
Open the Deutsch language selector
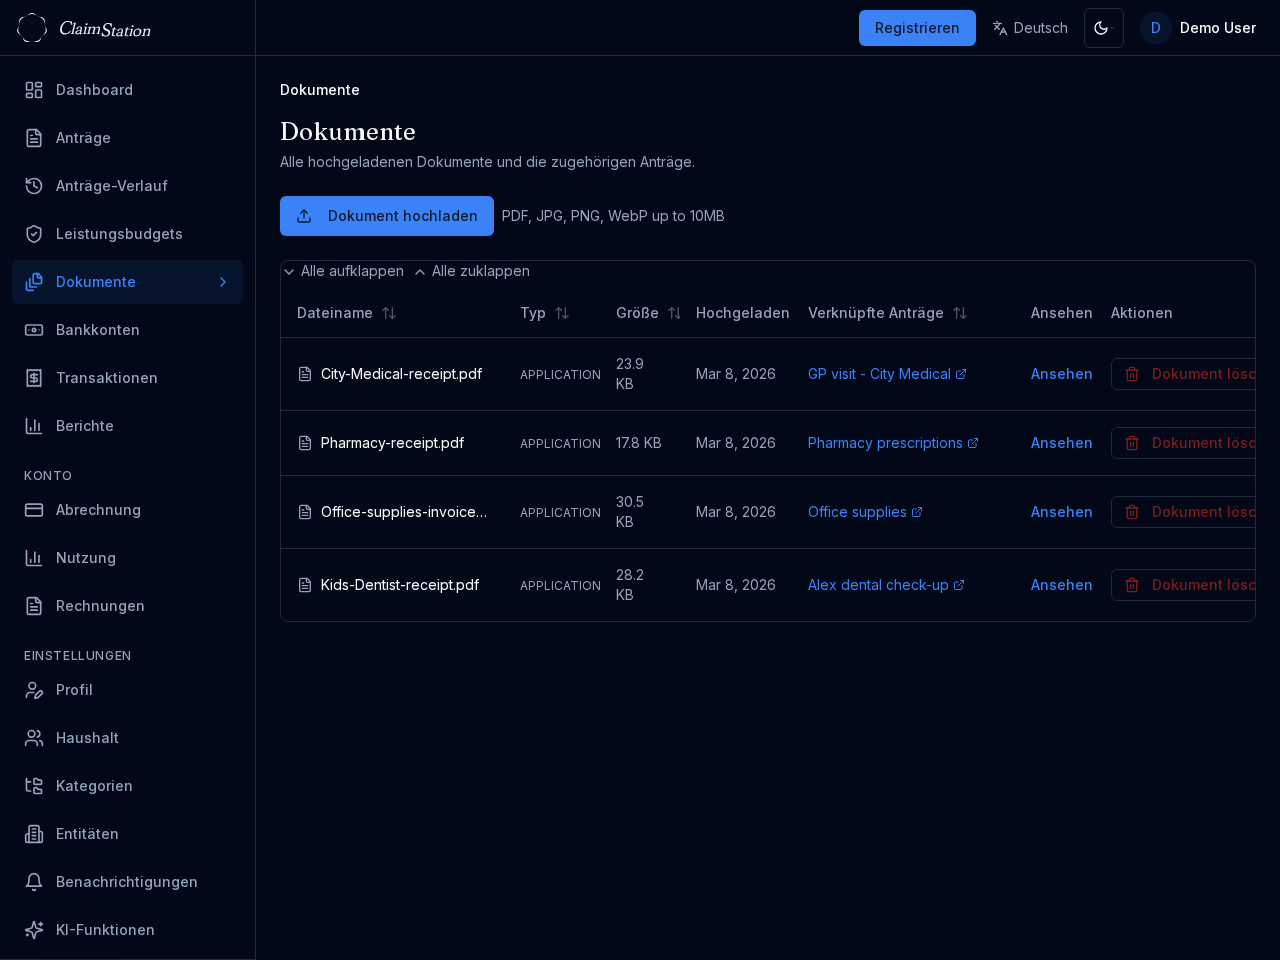click(x=1029, y=28)
